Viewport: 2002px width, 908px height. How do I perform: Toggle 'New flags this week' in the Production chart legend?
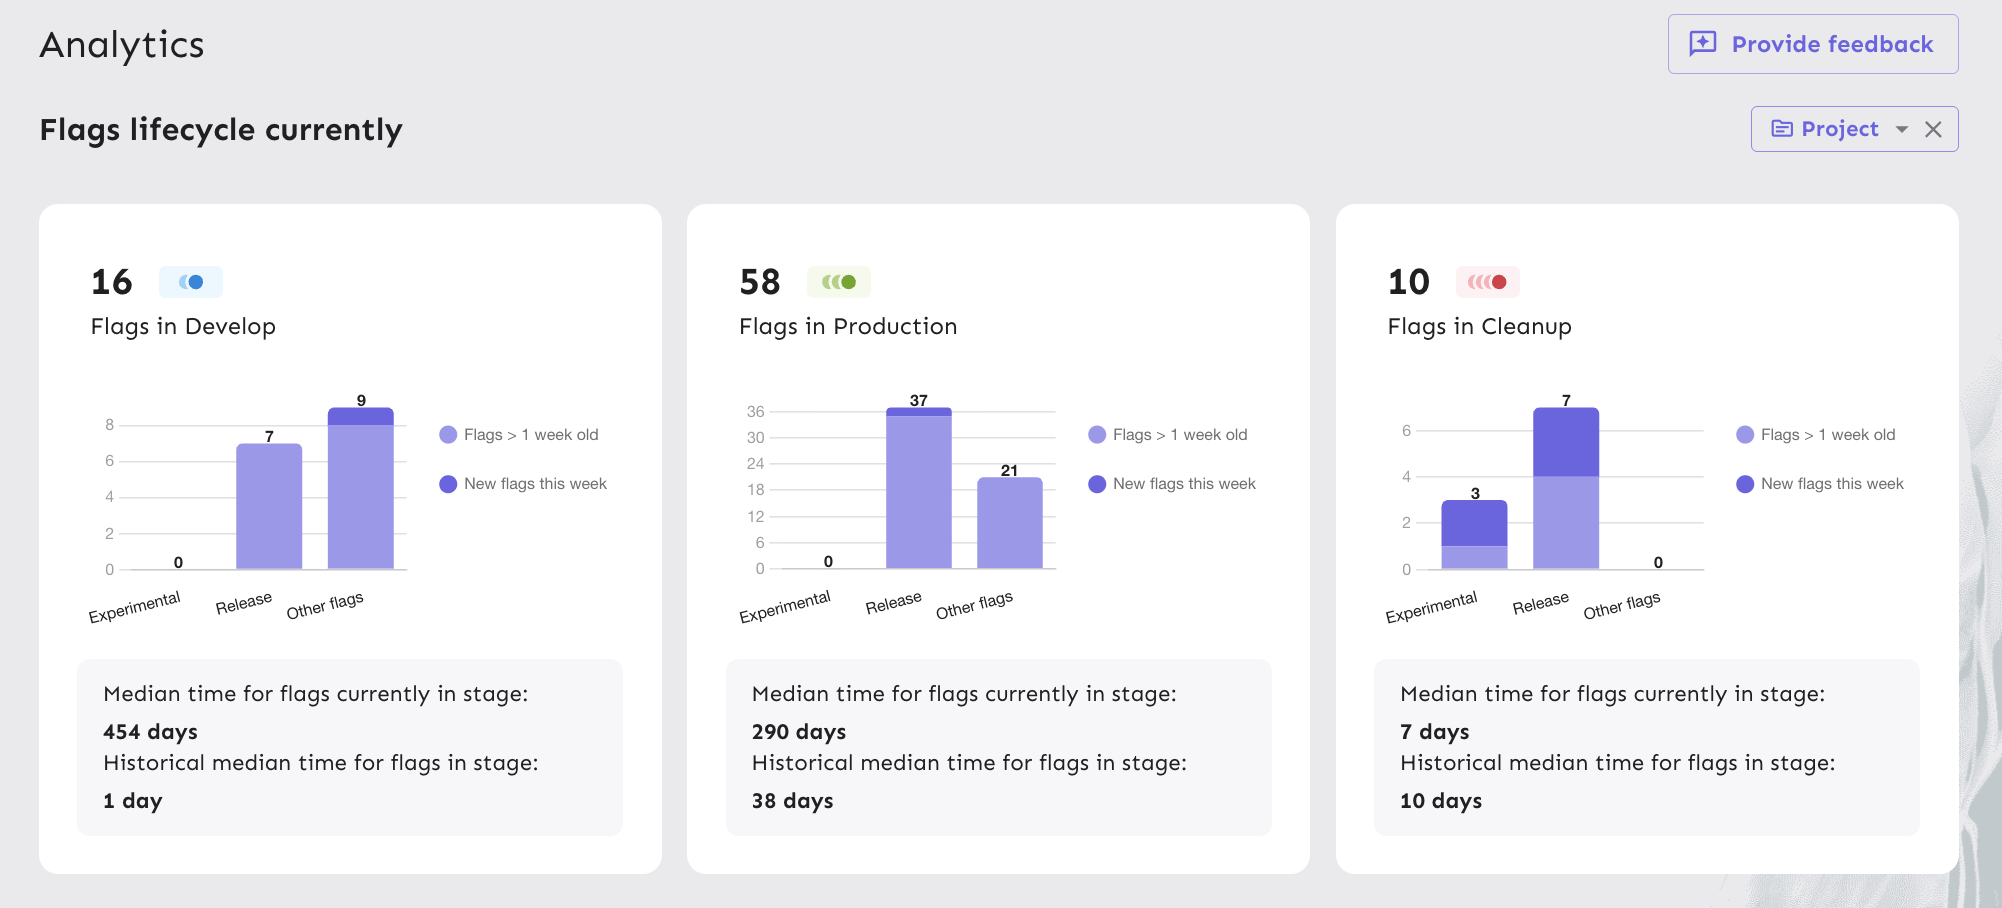click(x=1182, y=483)
